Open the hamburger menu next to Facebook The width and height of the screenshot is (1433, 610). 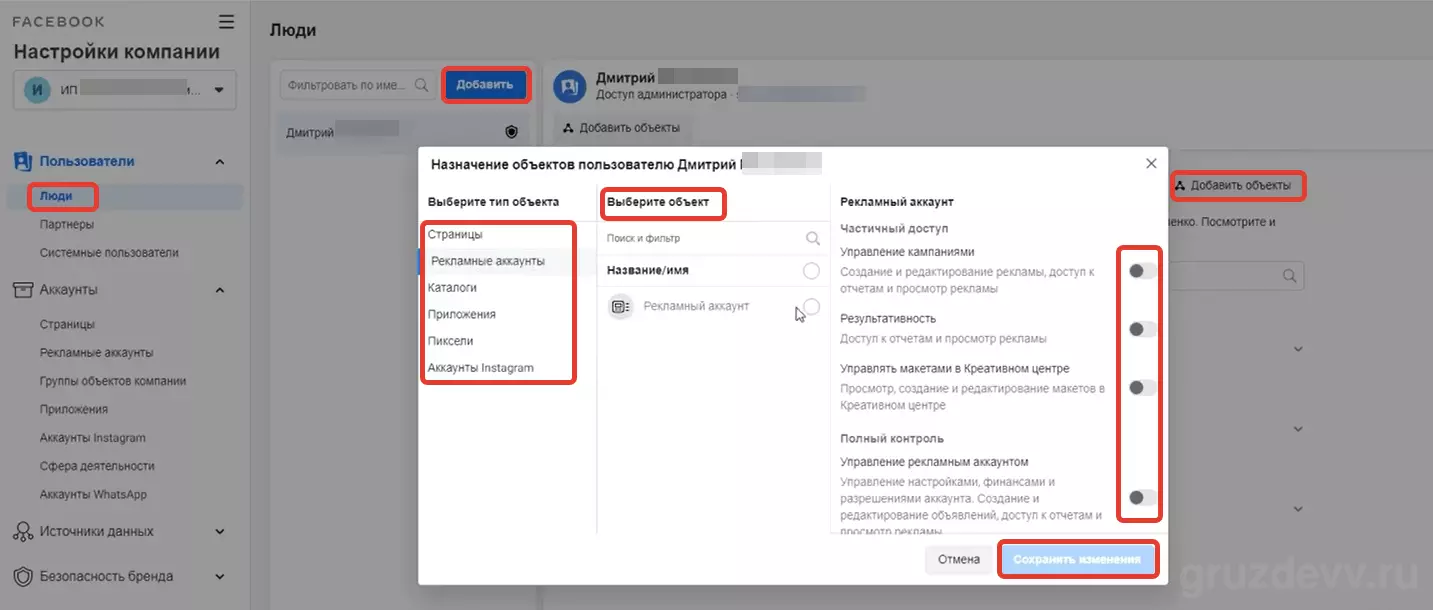click(226, 21)
